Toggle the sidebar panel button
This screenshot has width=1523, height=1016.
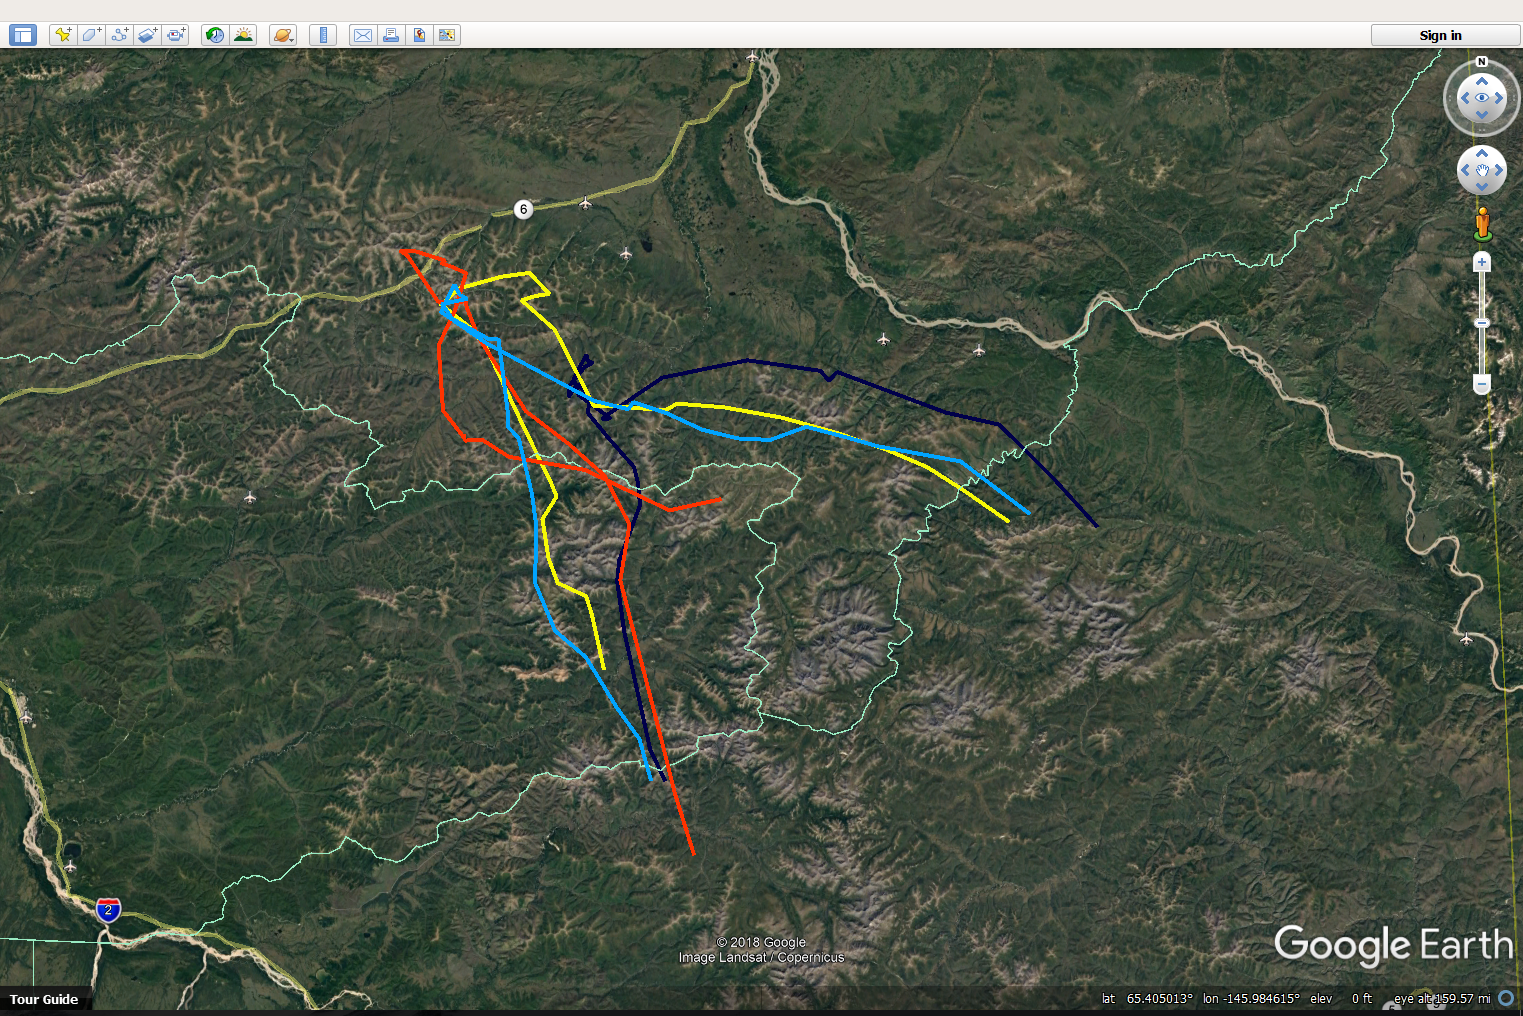point(23,35)
